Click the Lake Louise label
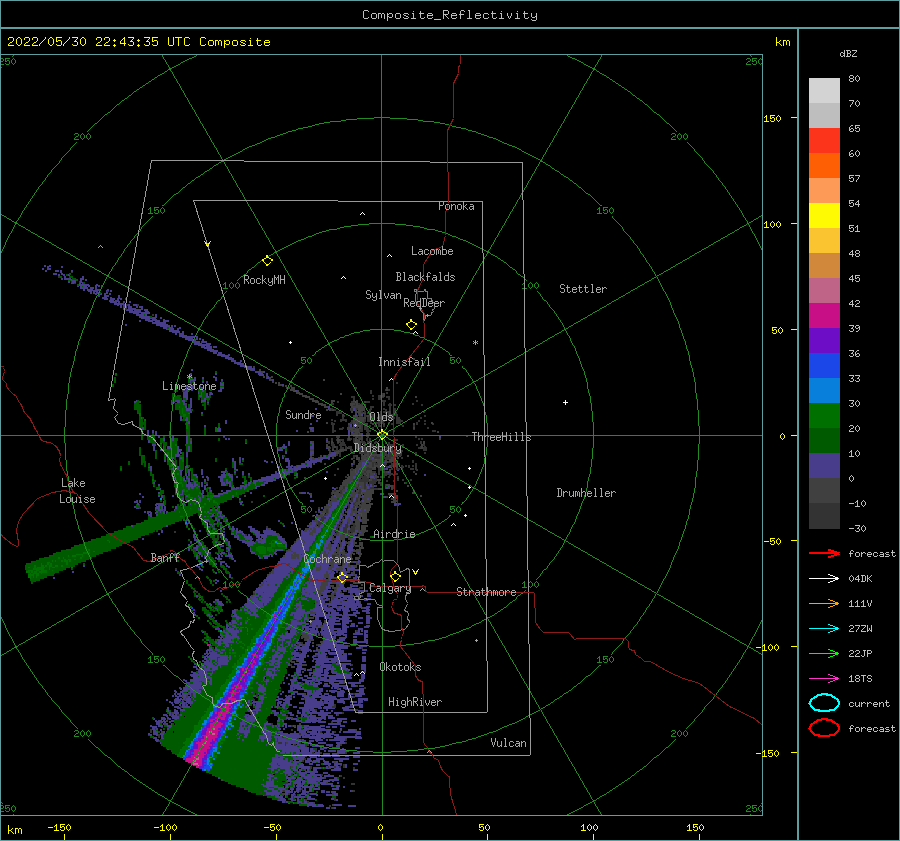Screen dimensions: 900x841 click(x=77, y=491)
